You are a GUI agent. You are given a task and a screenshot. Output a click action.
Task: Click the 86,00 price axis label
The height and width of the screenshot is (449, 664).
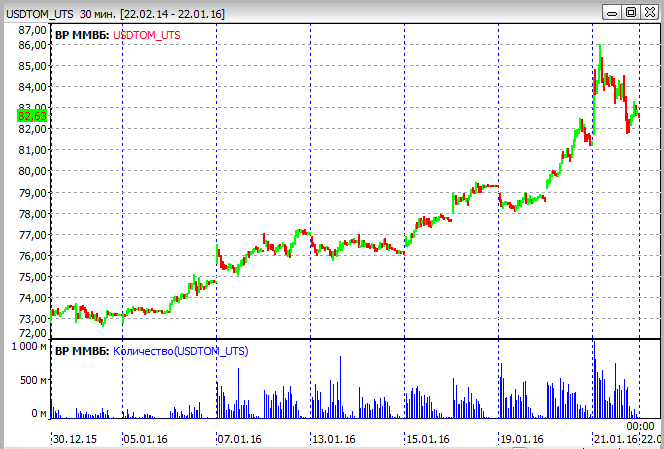pos(33,45)
